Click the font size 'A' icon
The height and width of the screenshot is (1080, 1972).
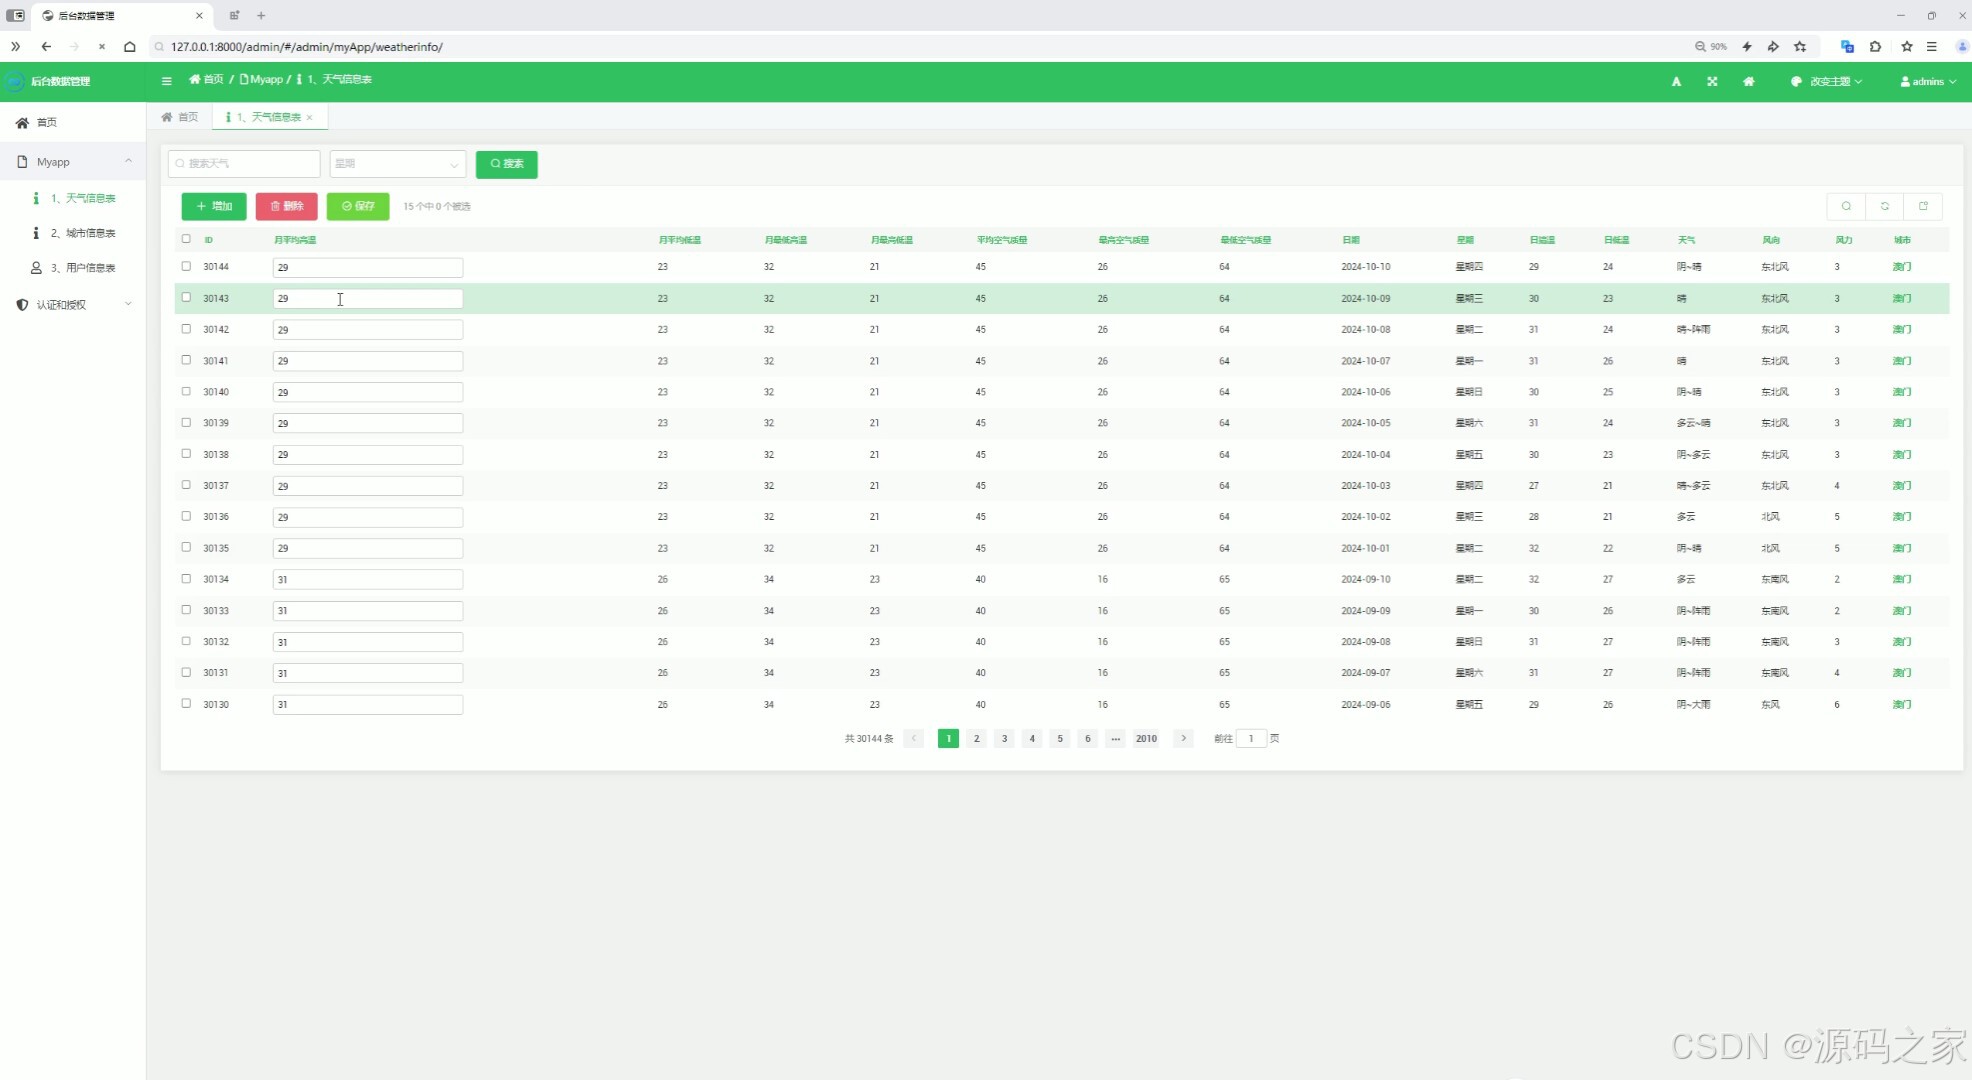[1676, 82]
